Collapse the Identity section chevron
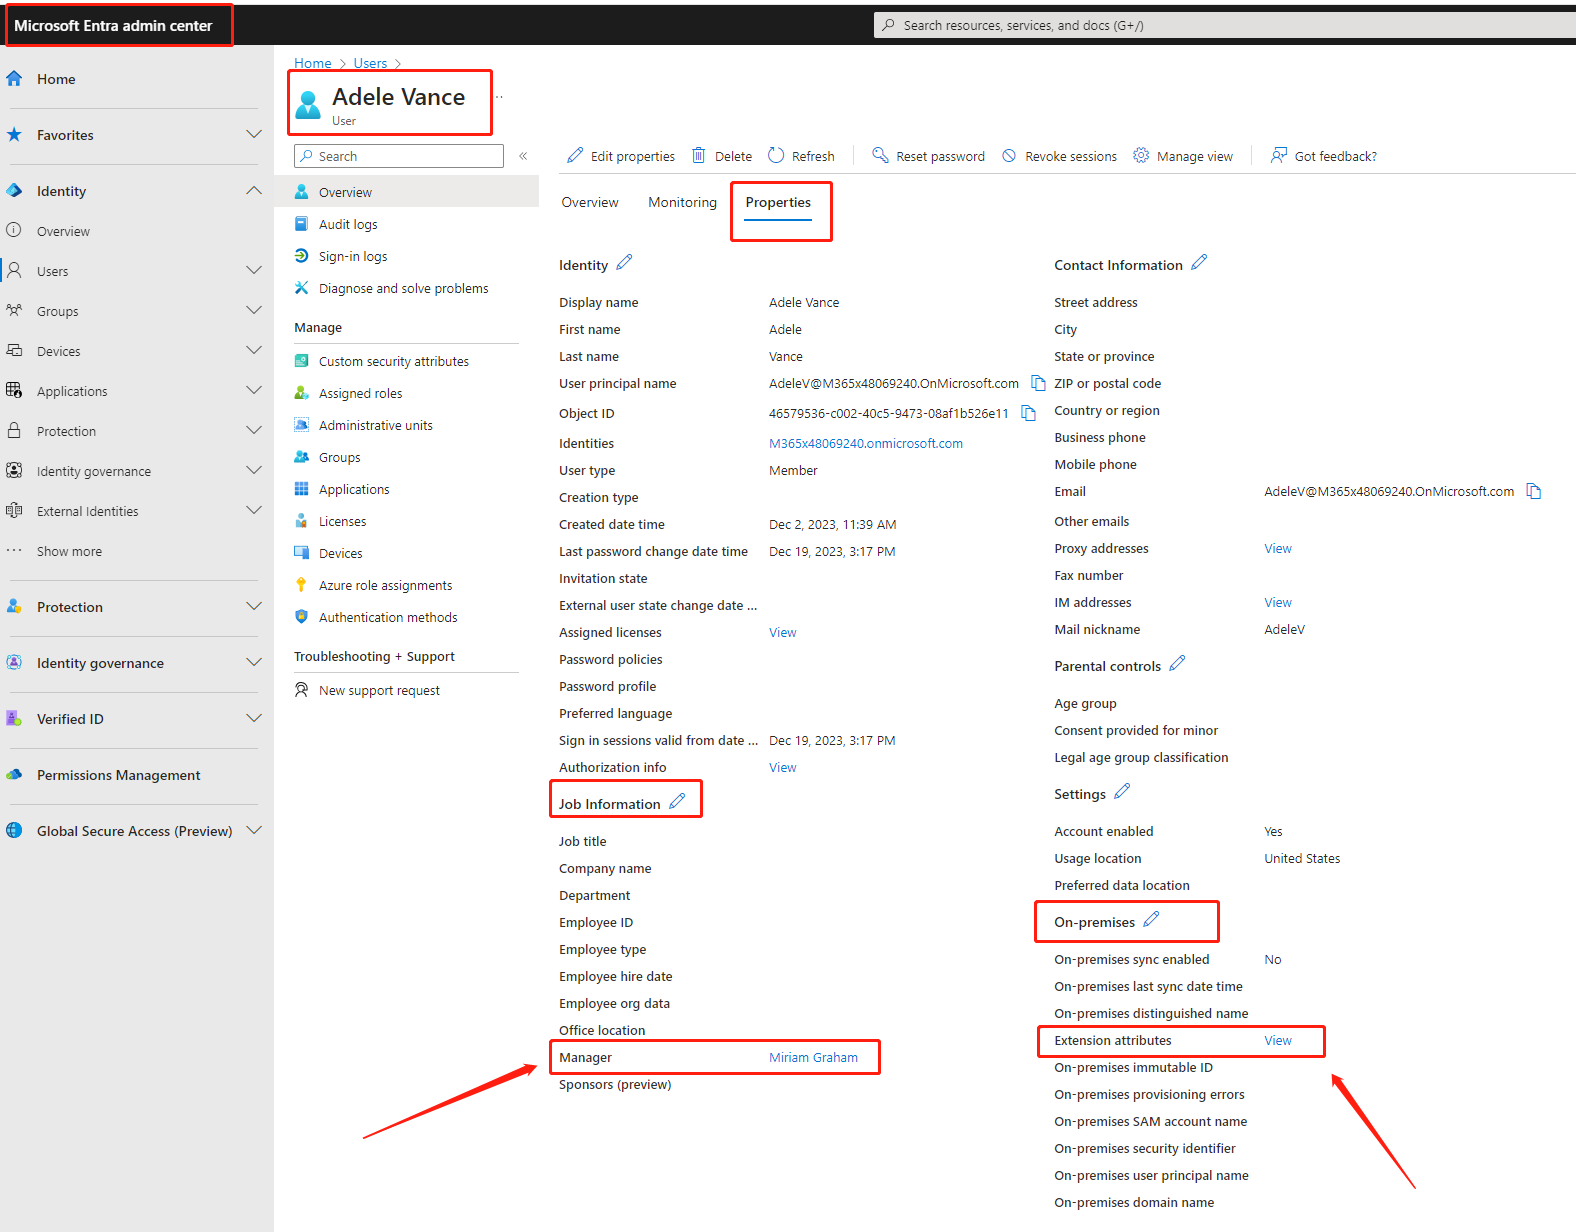This screenshot has height=1232, width=1576. pyautogui.click(x=254, y=190)
